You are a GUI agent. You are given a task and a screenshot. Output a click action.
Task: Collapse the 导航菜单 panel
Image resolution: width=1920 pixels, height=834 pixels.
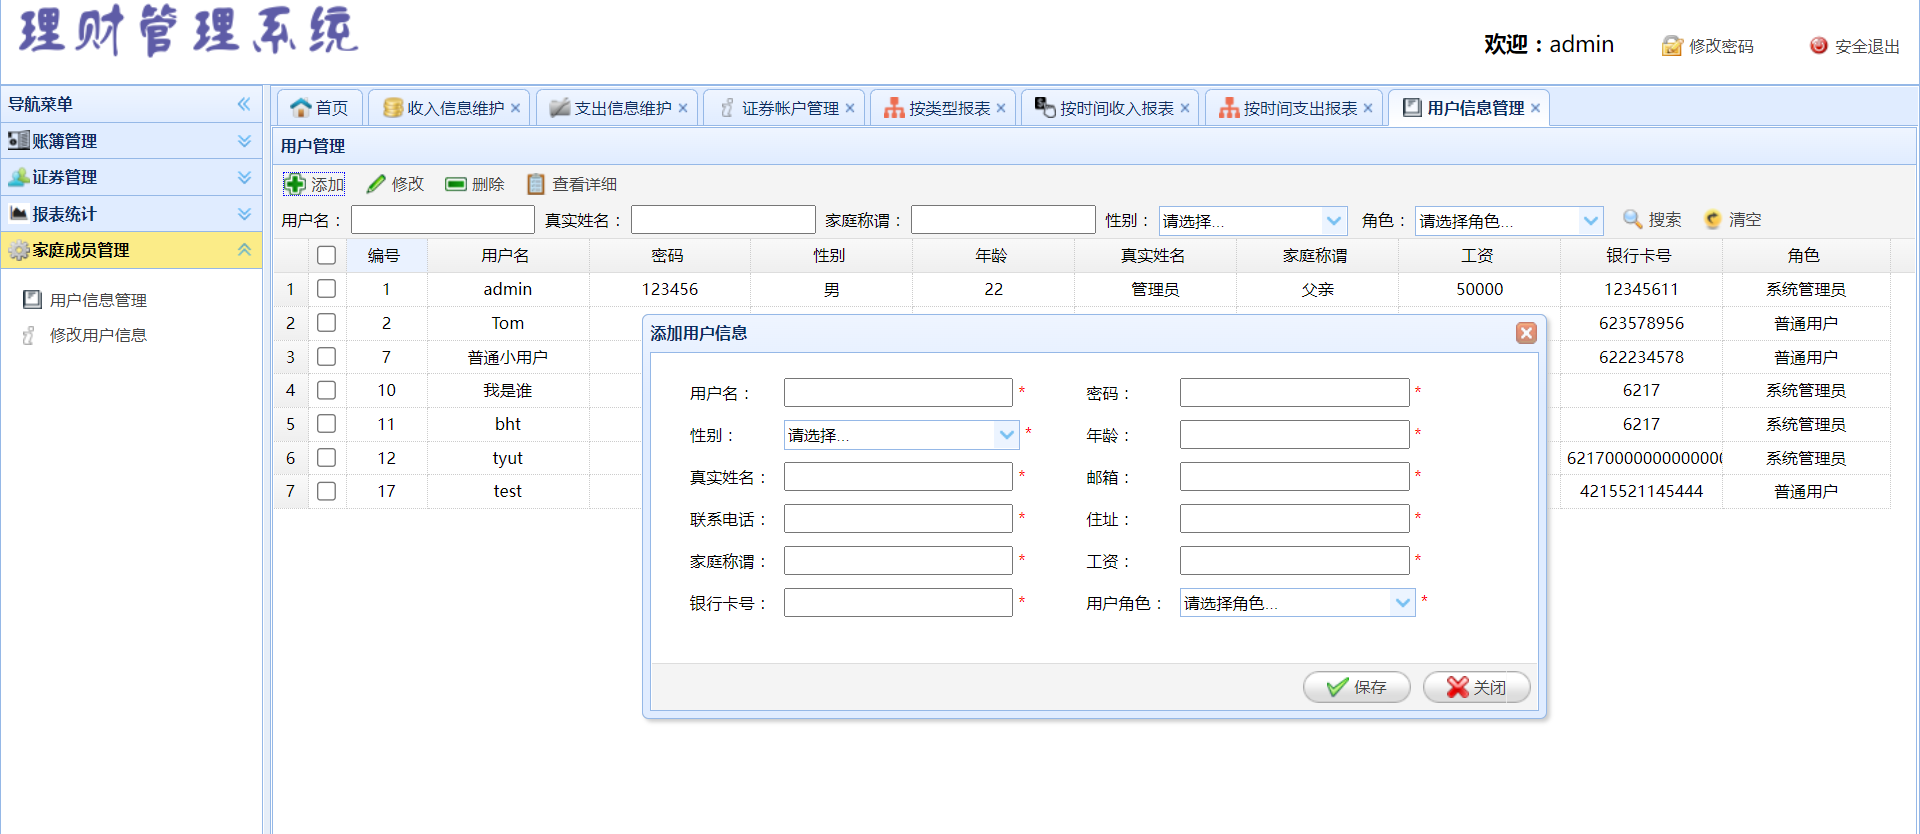click(244, 104)
